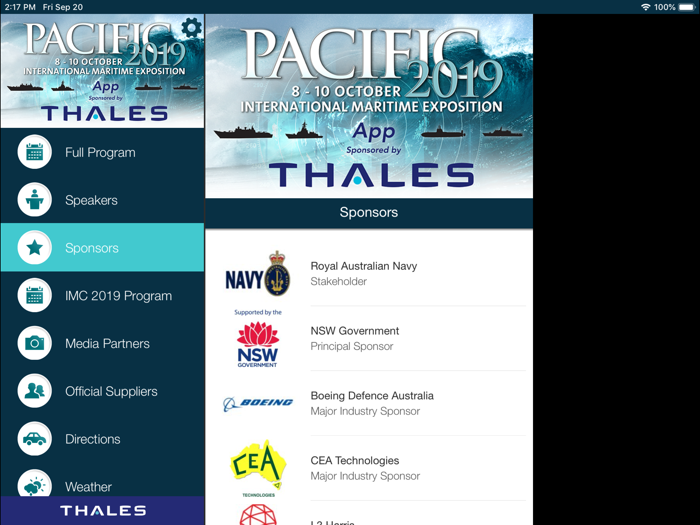
Task: Click the CEA Technologies logo
Action: 258,468
